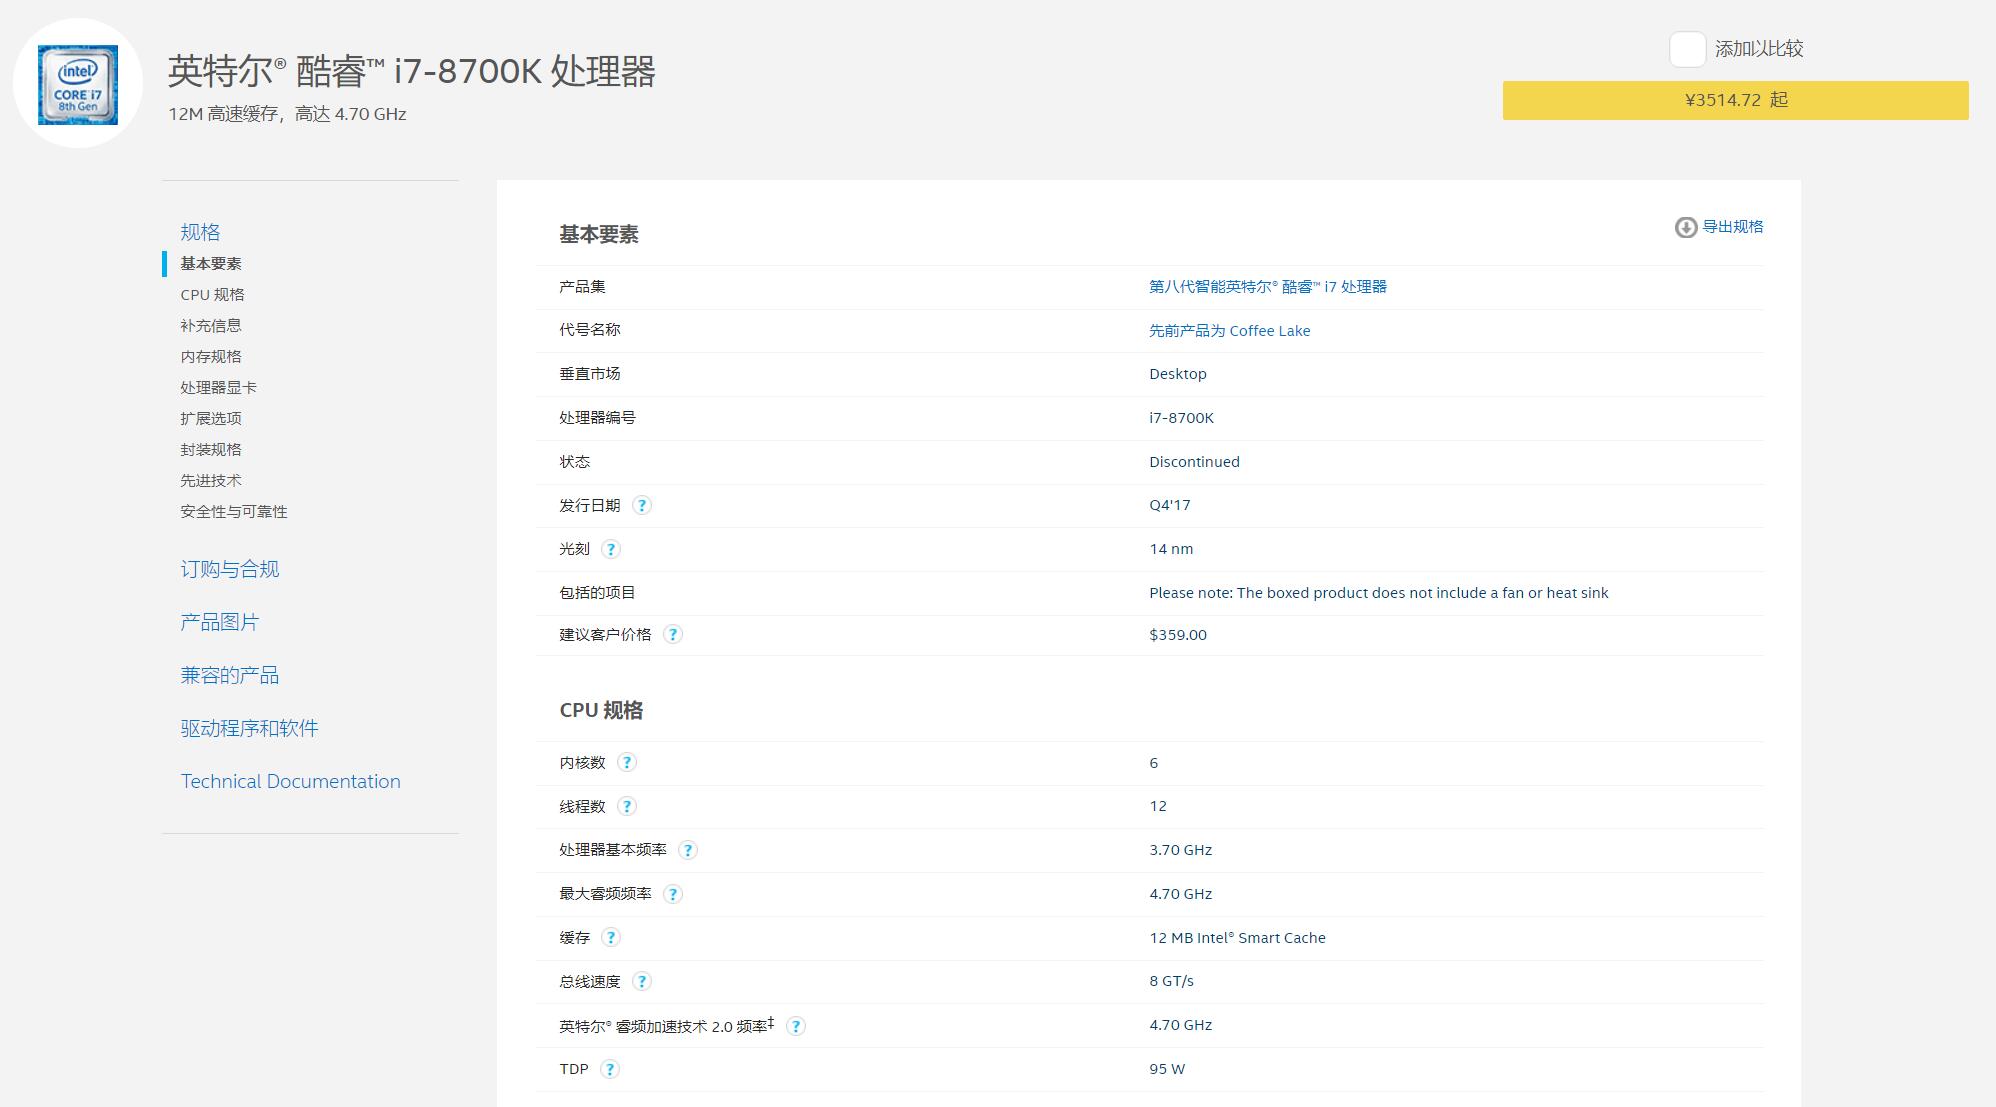The image size is (1996, 1107).
Task: Click the 状态 row label
Action: click(575, 462)
